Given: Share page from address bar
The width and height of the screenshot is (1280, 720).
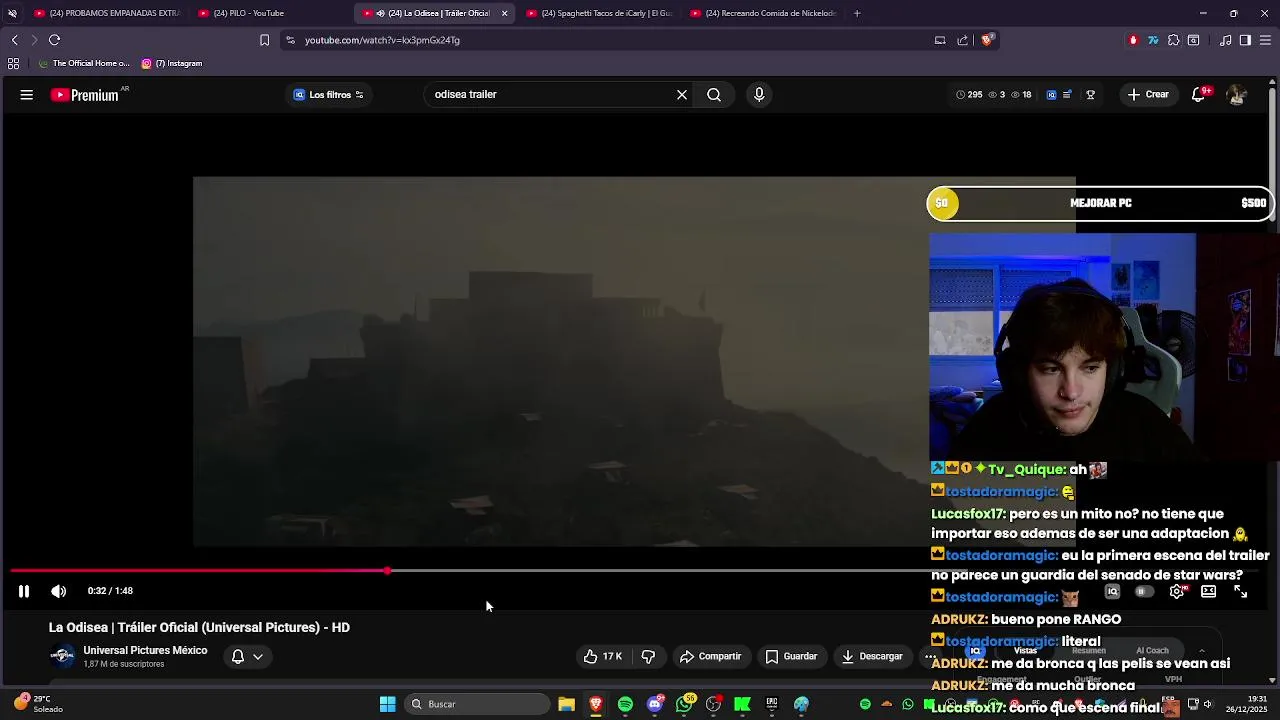Looking at the screenshot, I should pos(962,40).
